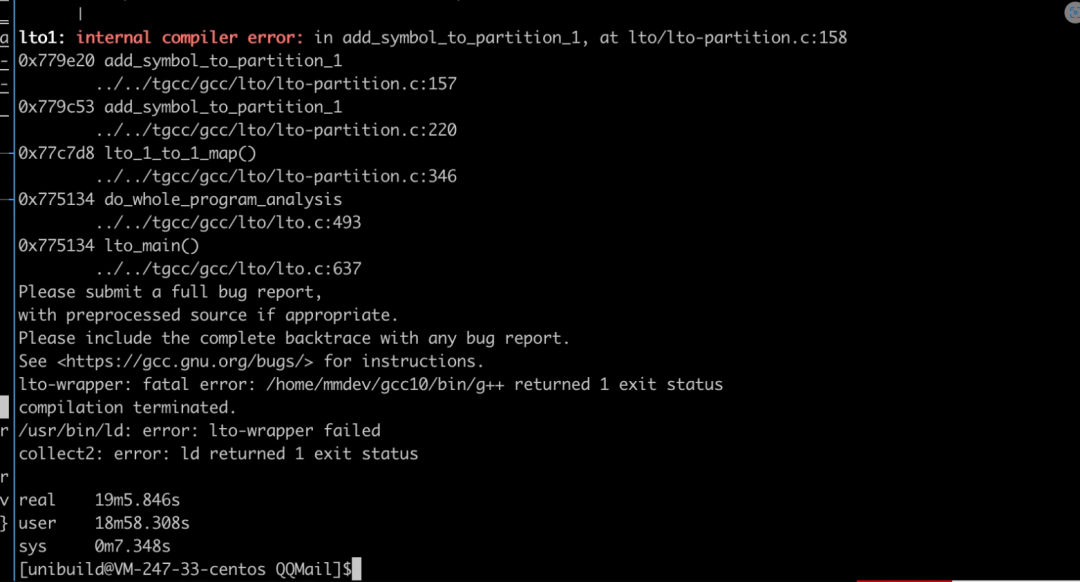The height and width of the screenshot is (582, 1080).
Task: Click the lto-partition.c:157 file path
Action: click(276, 84)
